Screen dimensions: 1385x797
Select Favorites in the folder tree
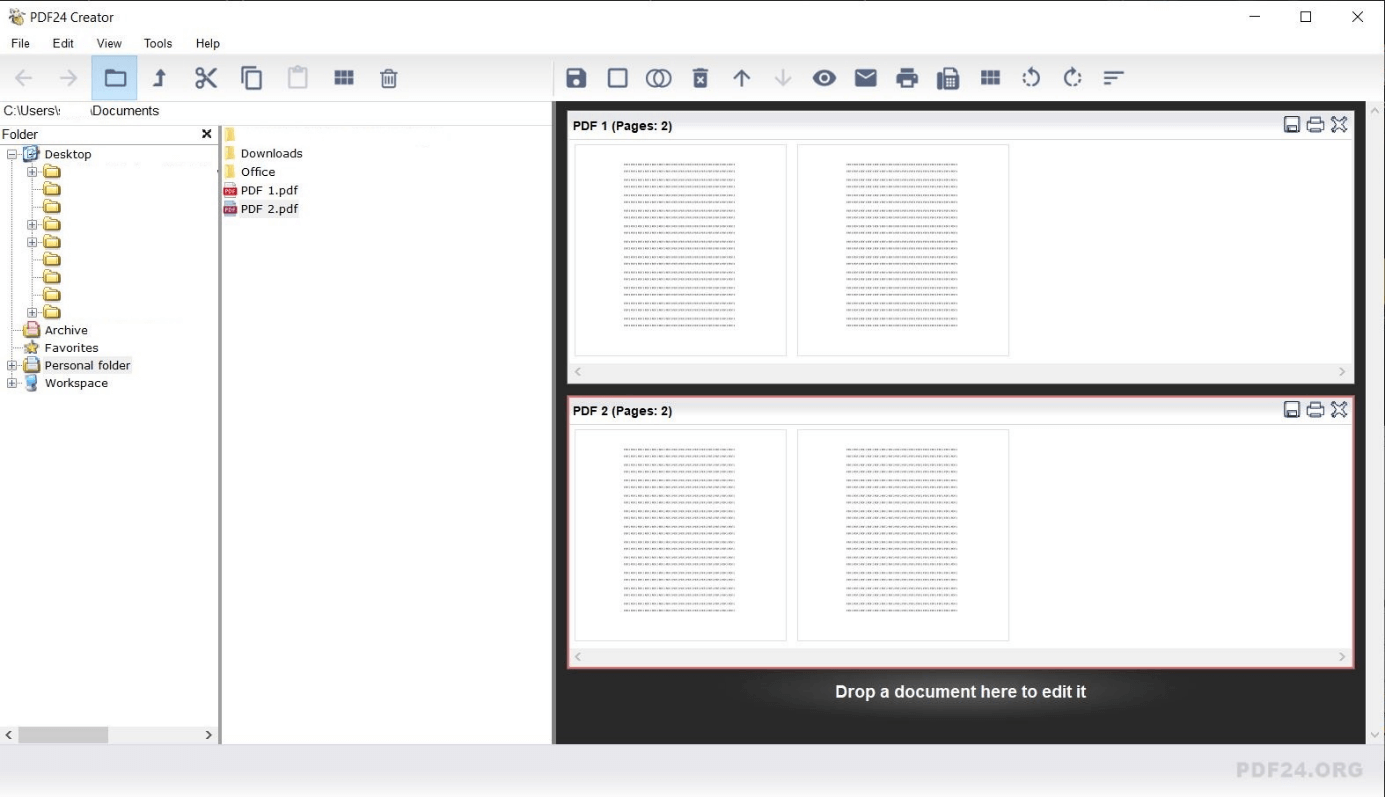click(x=71, y=348)
